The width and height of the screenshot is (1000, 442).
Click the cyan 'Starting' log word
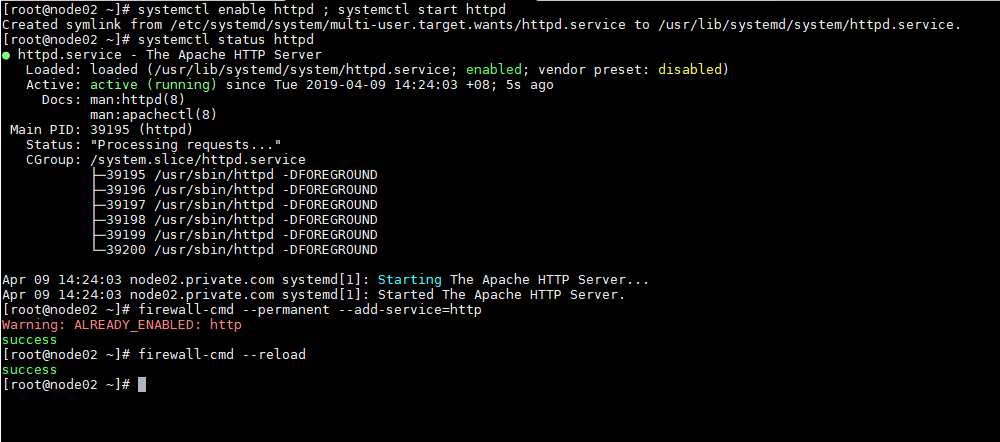410,279
